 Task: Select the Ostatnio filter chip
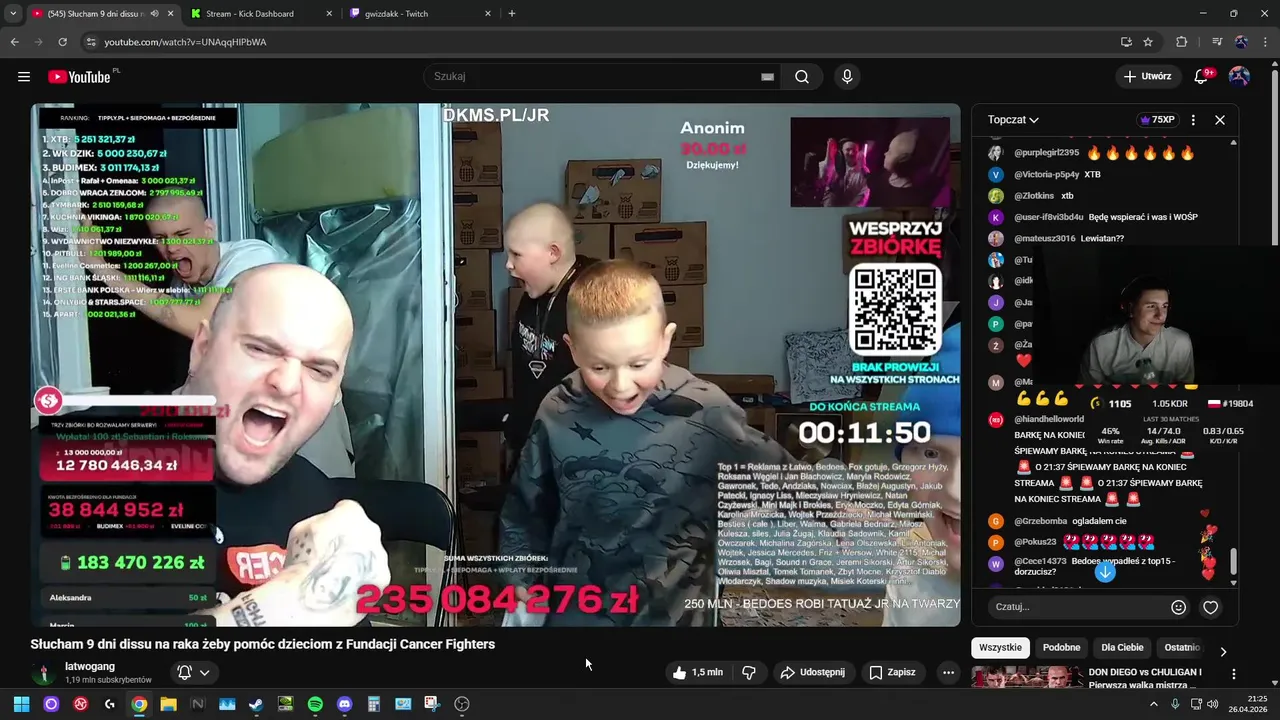pos(1182,648)
